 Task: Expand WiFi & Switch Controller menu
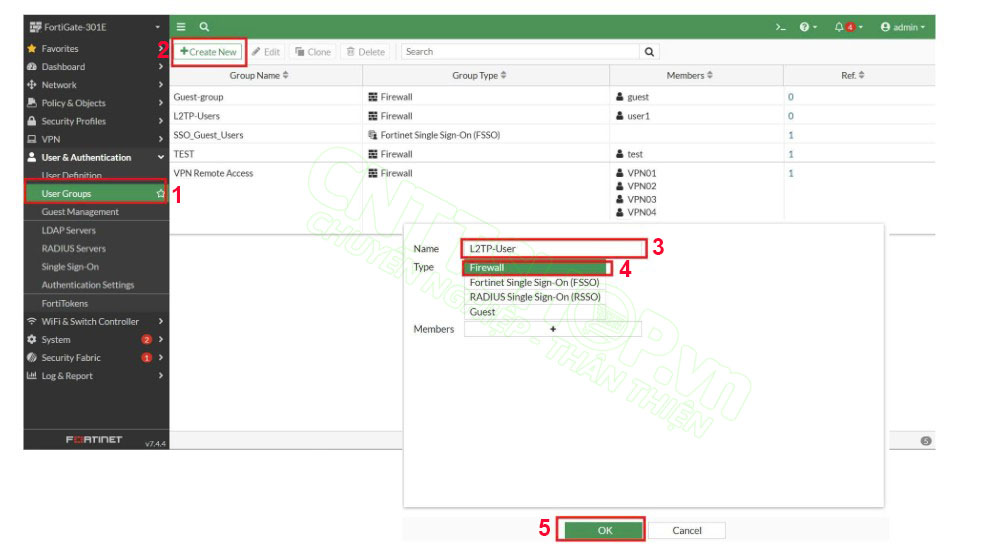(96, 321)
